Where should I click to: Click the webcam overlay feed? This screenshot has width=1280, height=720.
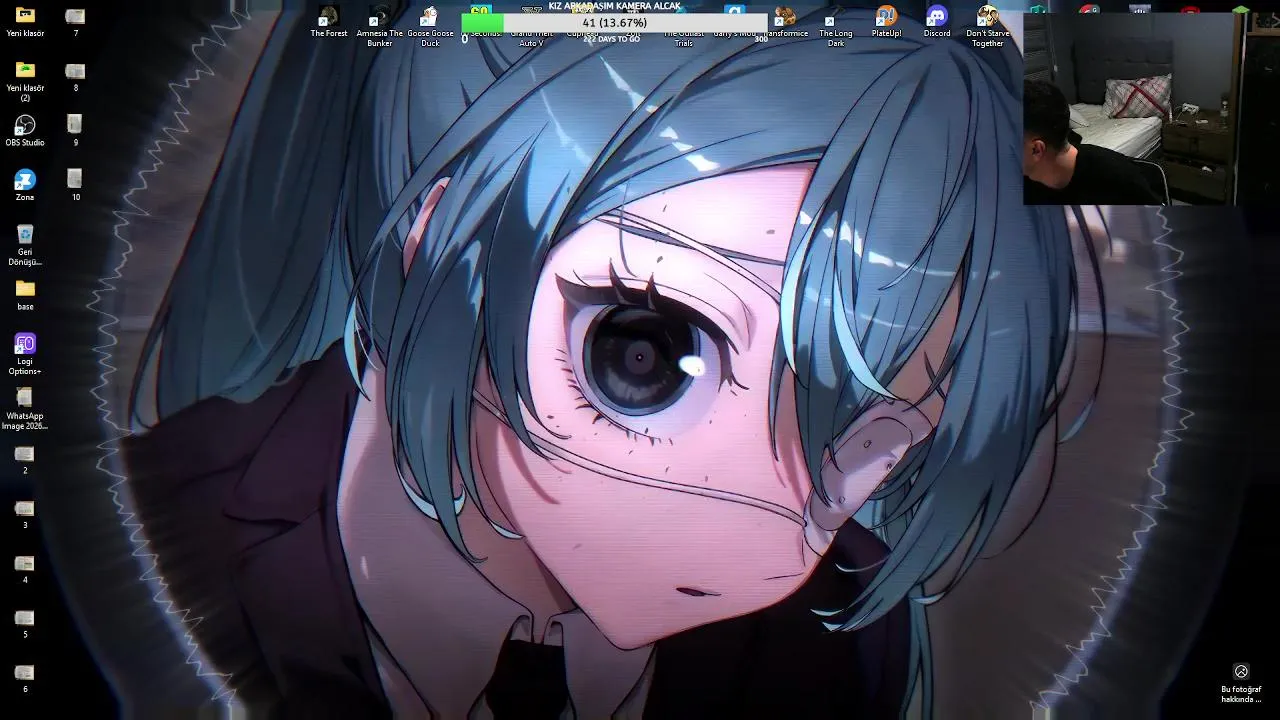(1129, 108)
